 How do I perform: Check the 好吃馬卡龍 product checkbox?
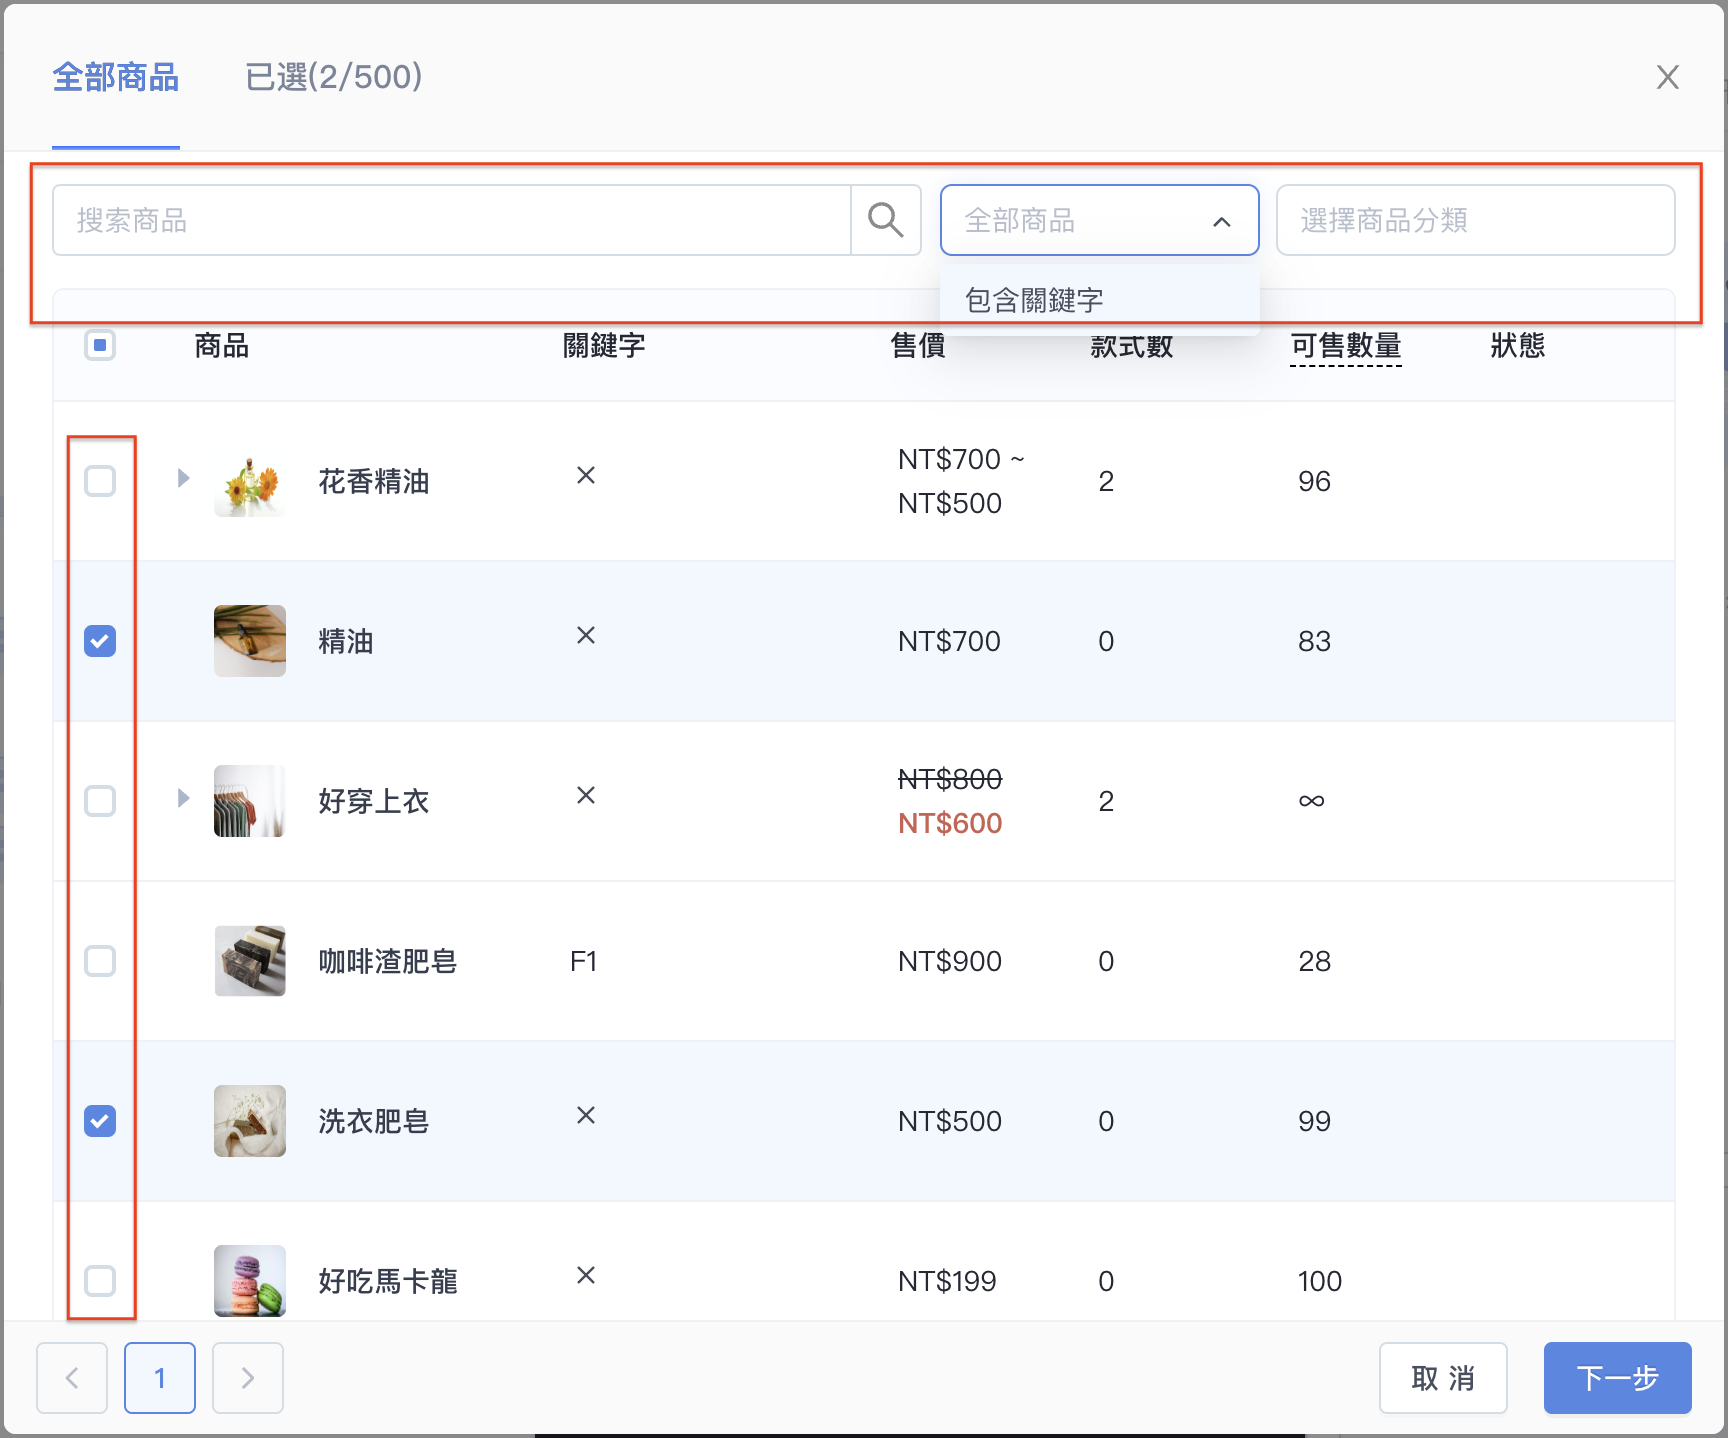[x=100, y=1281]
